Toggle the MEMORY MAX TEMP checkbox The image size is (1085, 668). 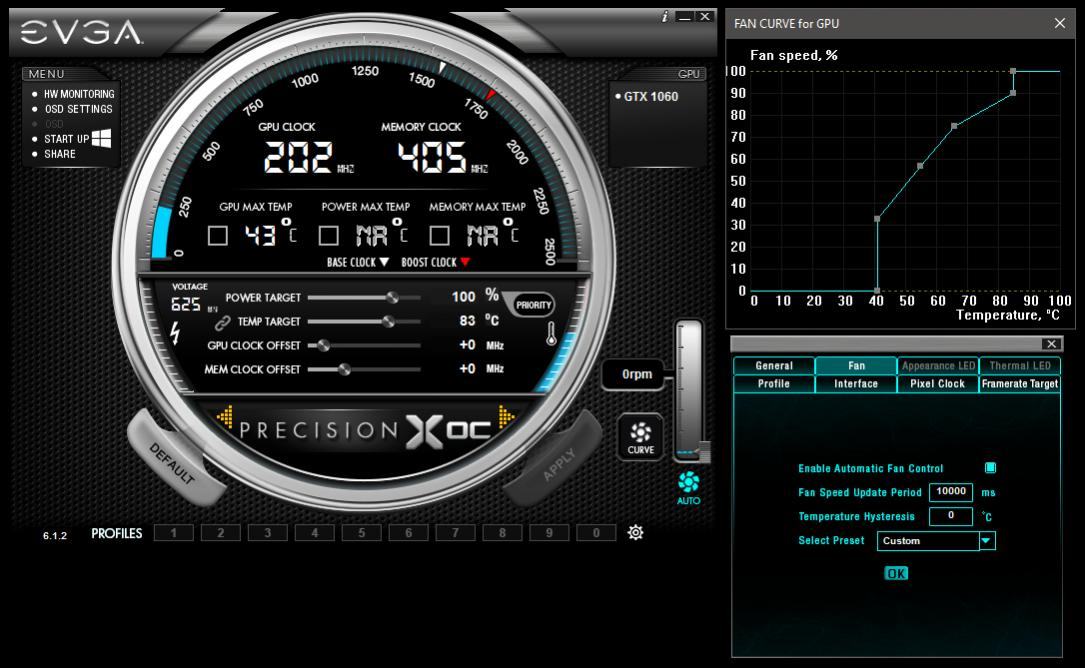pyautogui.click(x=439, y=235)
